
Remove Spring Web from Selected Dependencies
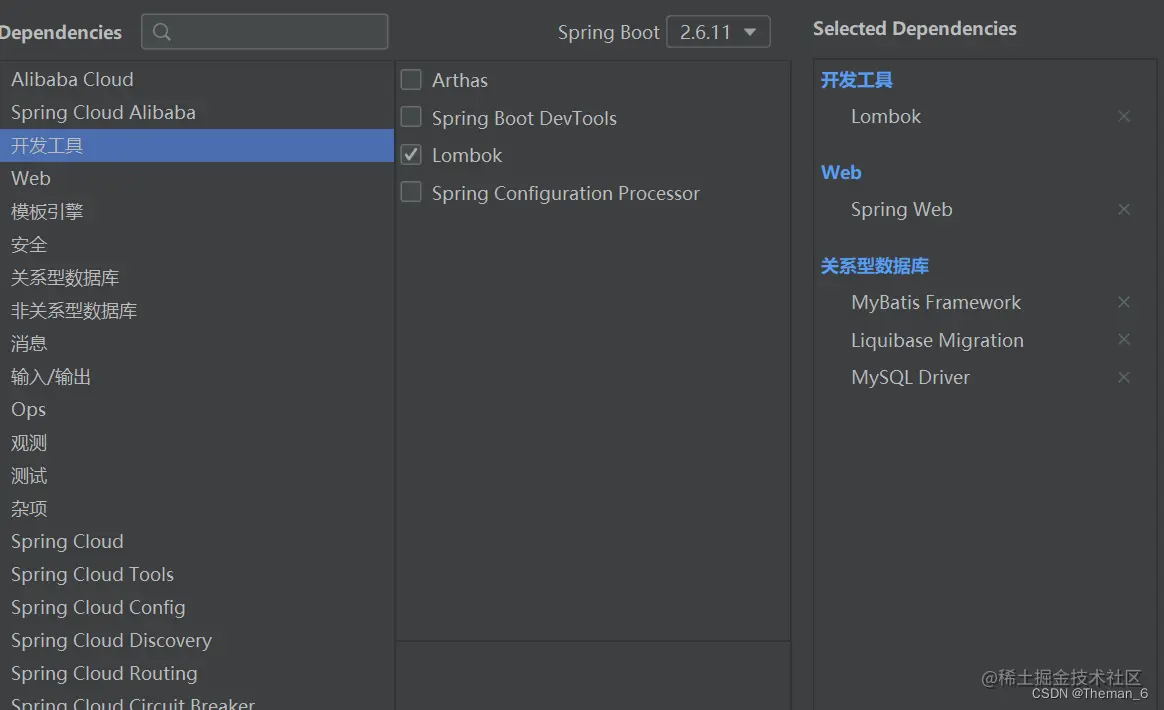(x=1124, y=209)
